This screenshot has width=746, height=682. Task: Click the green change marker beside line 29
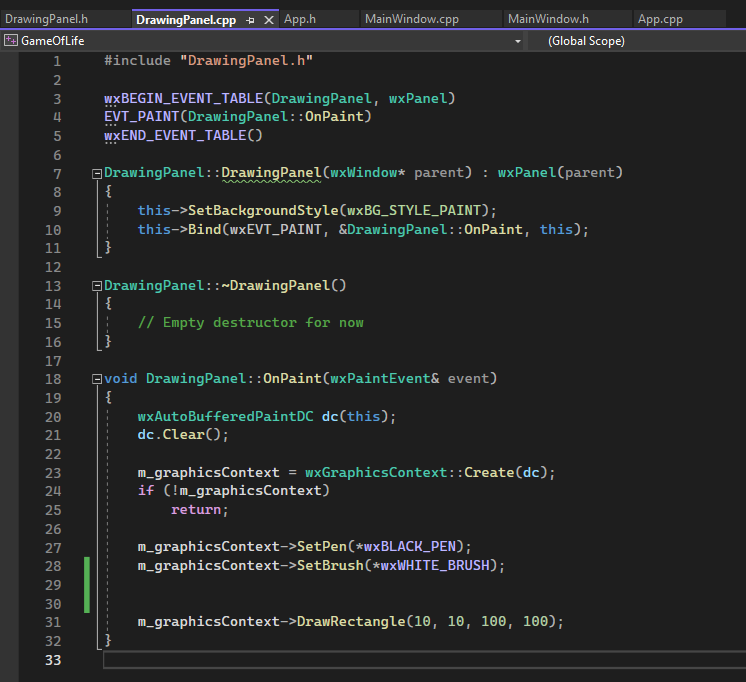[x=88, y=584]
